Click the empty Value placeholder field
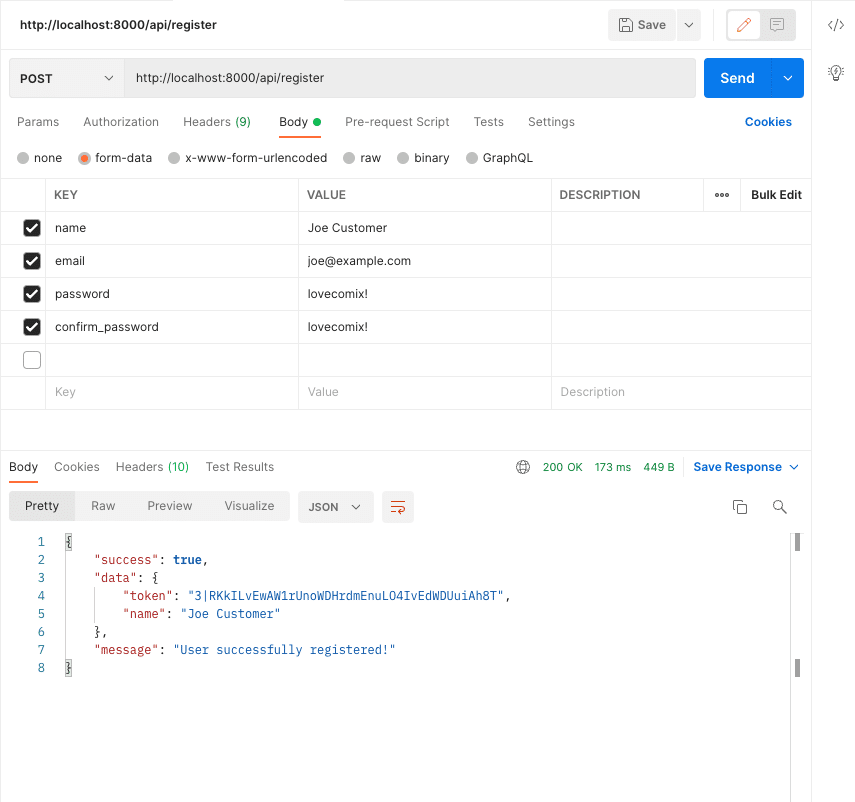Viewport: 855px width, 802px height. click(x=425, y=393)
